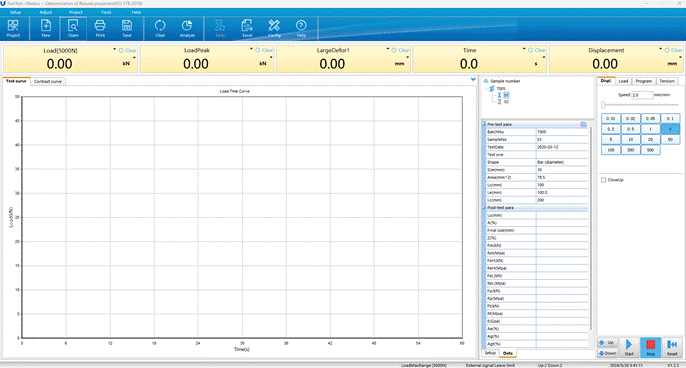Click the Shape value Bar (diameter) cell

562,162
